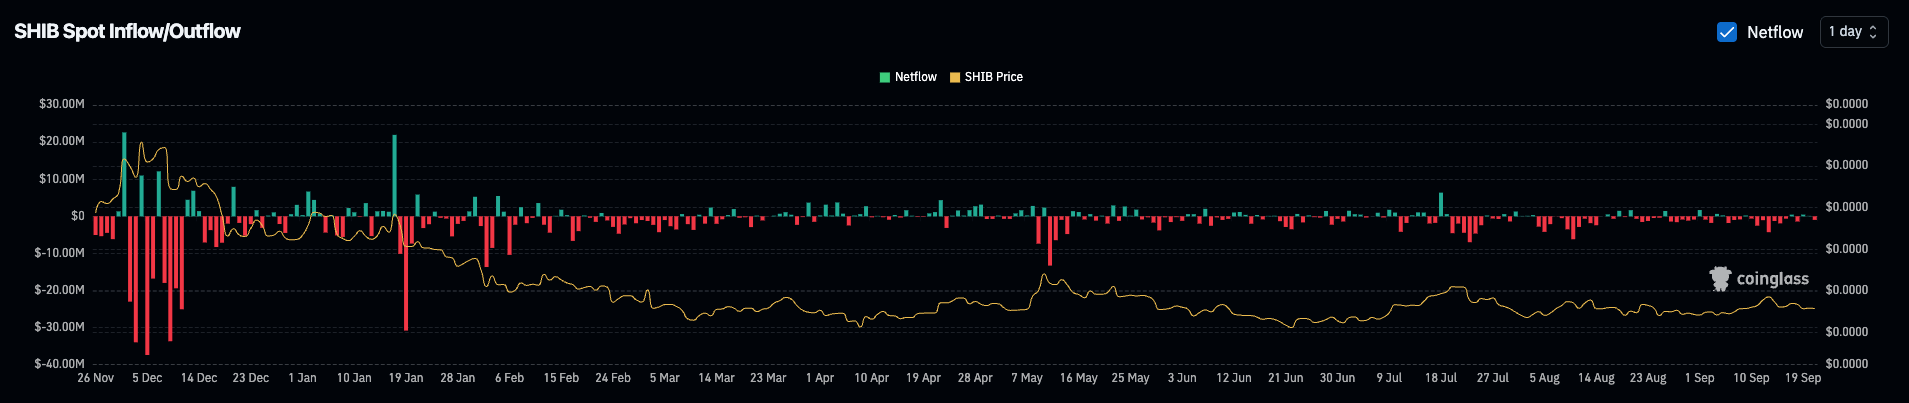Select the 10 Apr date label
Image resolution: width=1909 pixels, height=403 pixels.
point(872,378)
